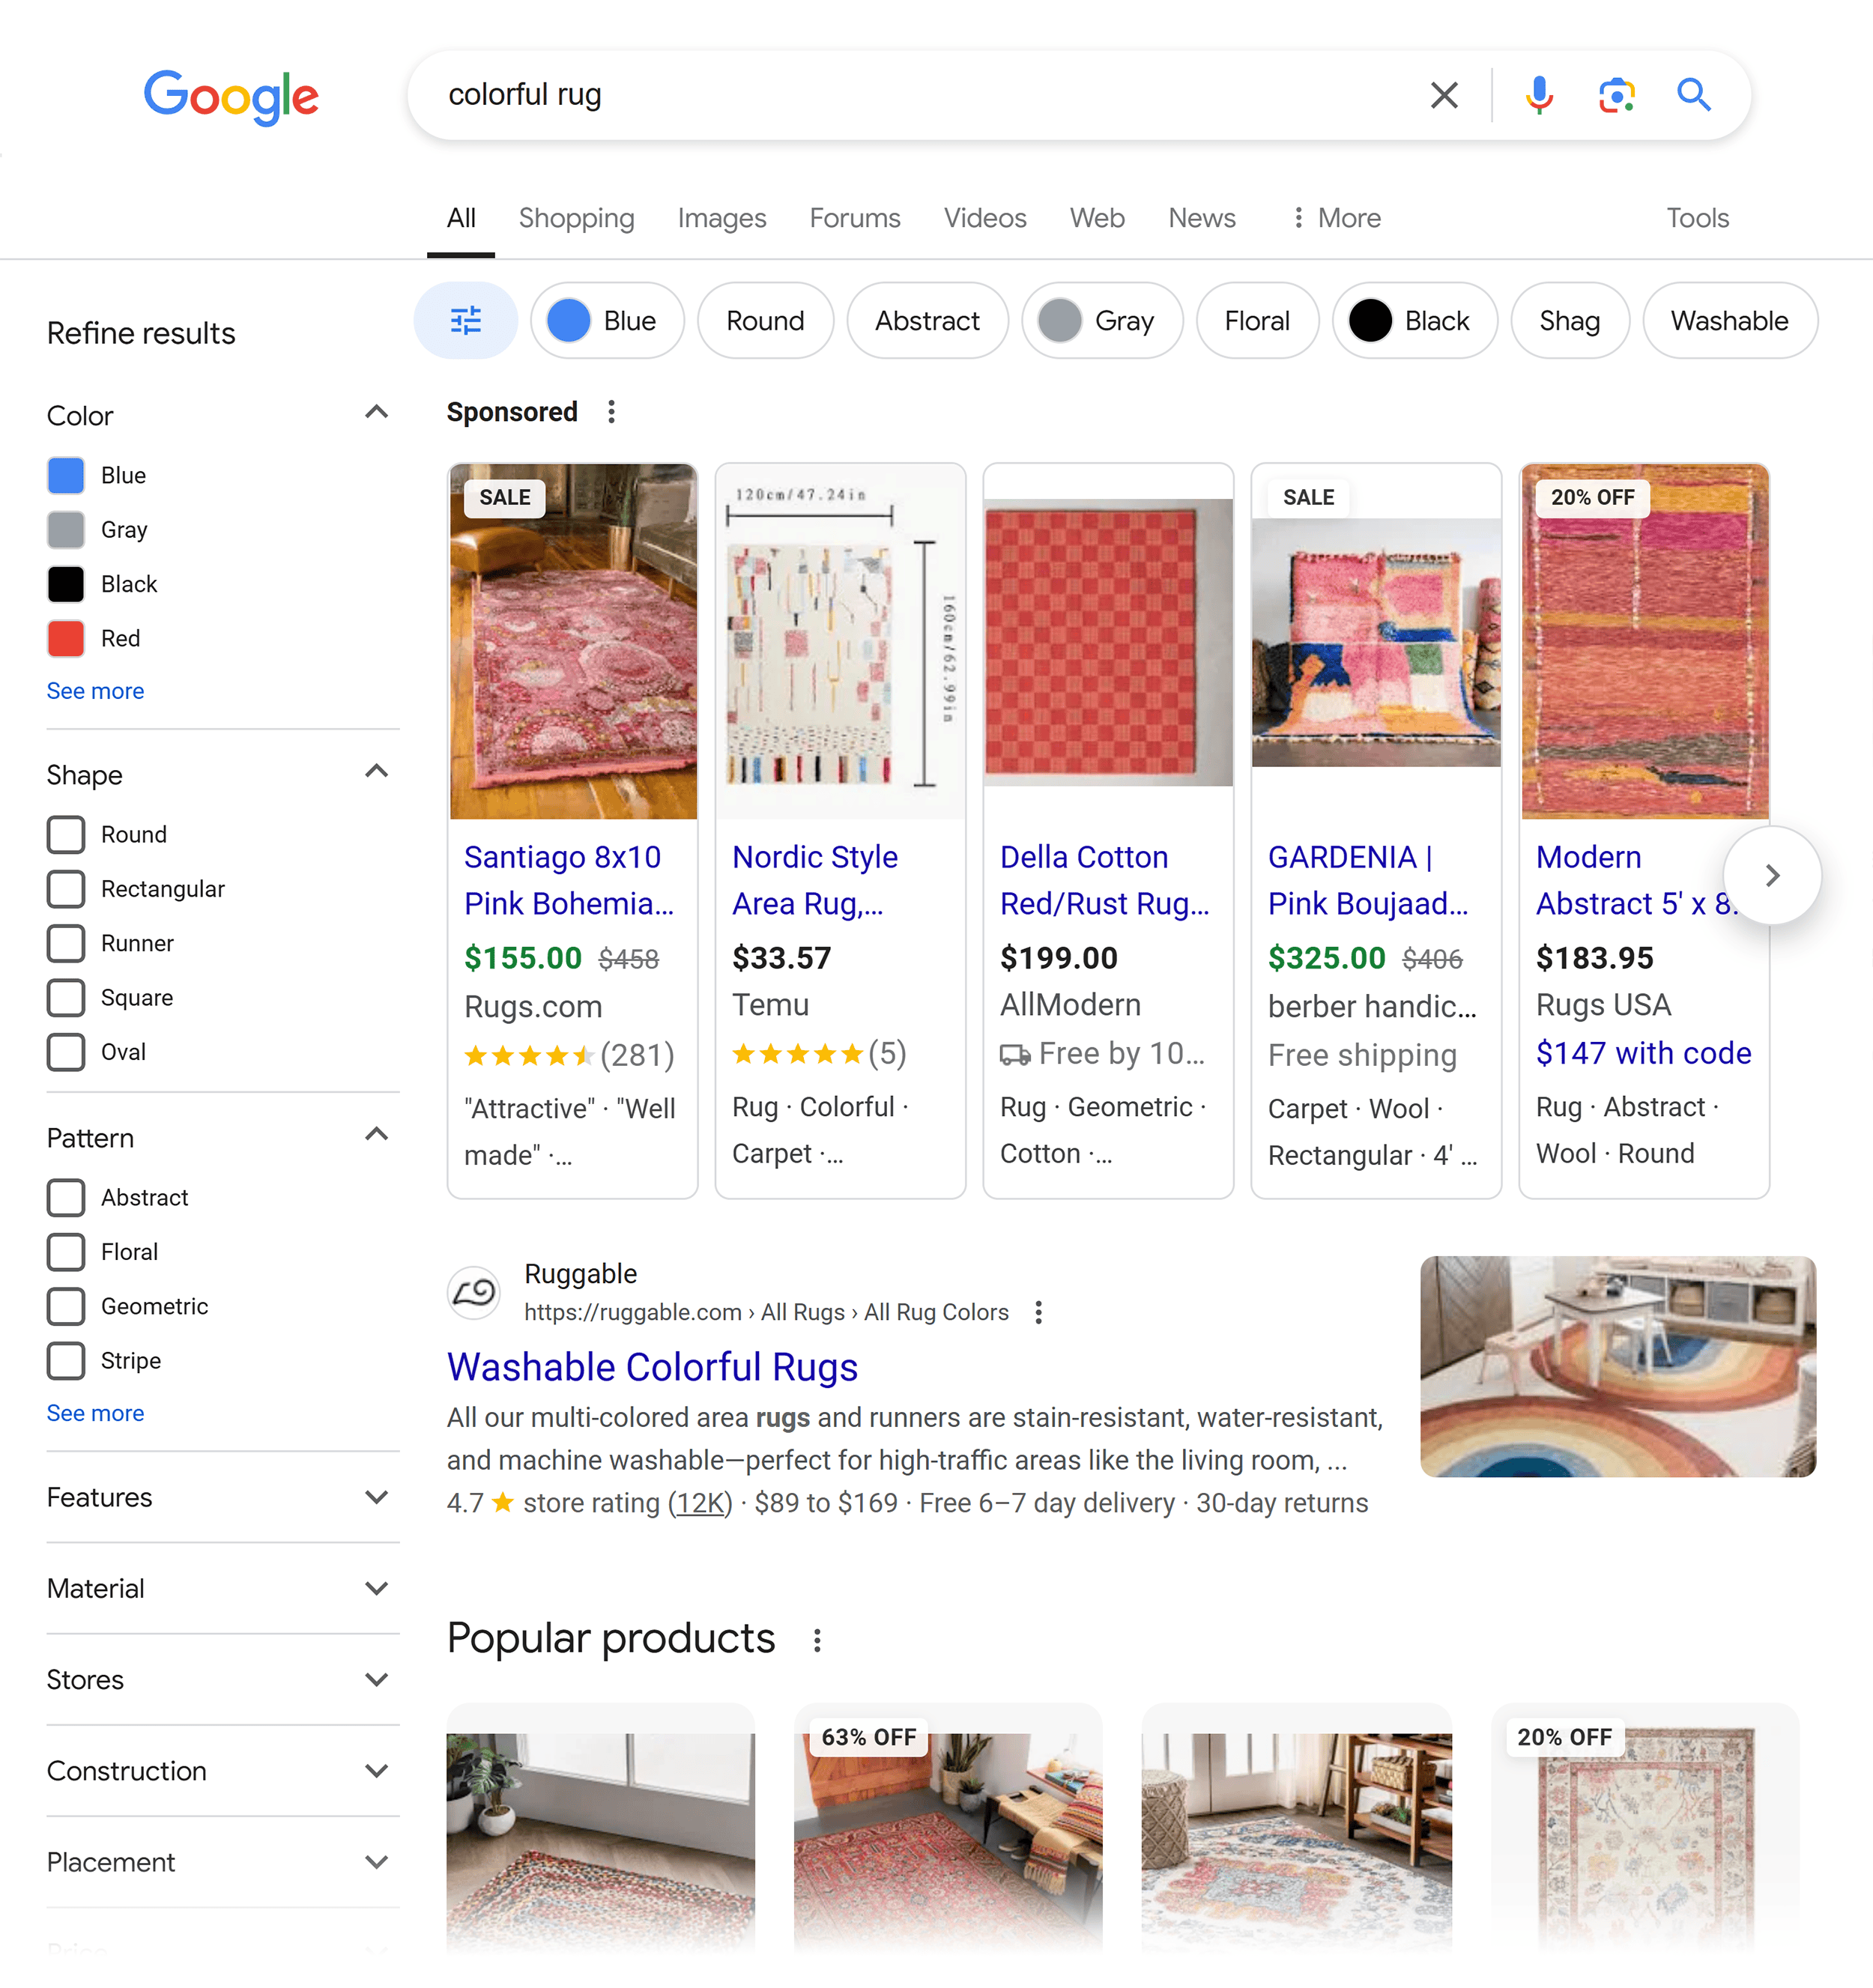1873x1988 pixels.
Task: Check the Stripe pattern checkbox
Action: [x=66, y=1361]
